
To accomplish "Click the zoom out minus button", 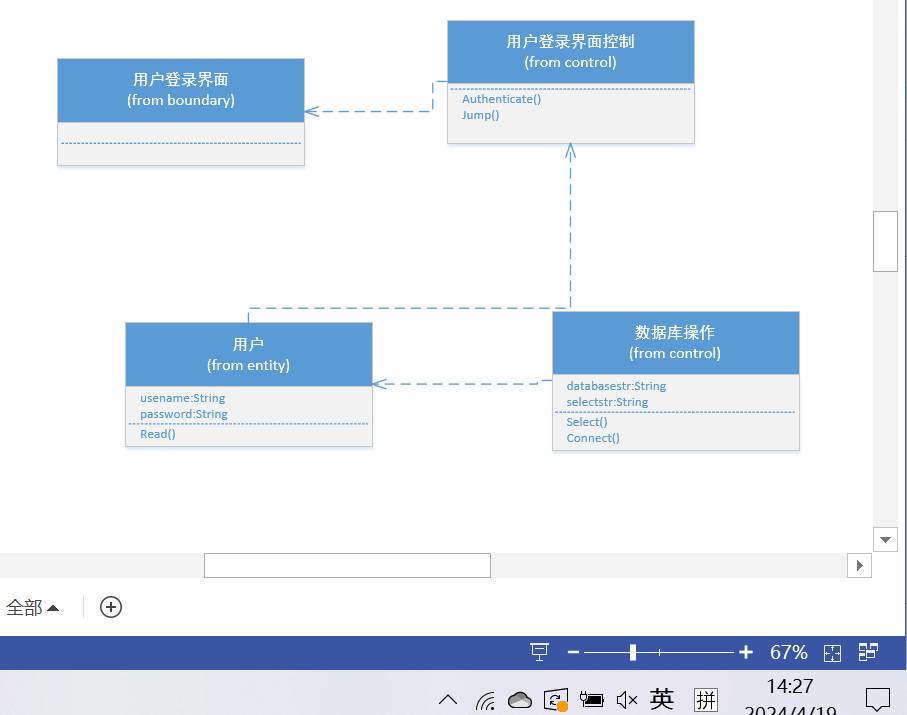I will coord(573,653).
